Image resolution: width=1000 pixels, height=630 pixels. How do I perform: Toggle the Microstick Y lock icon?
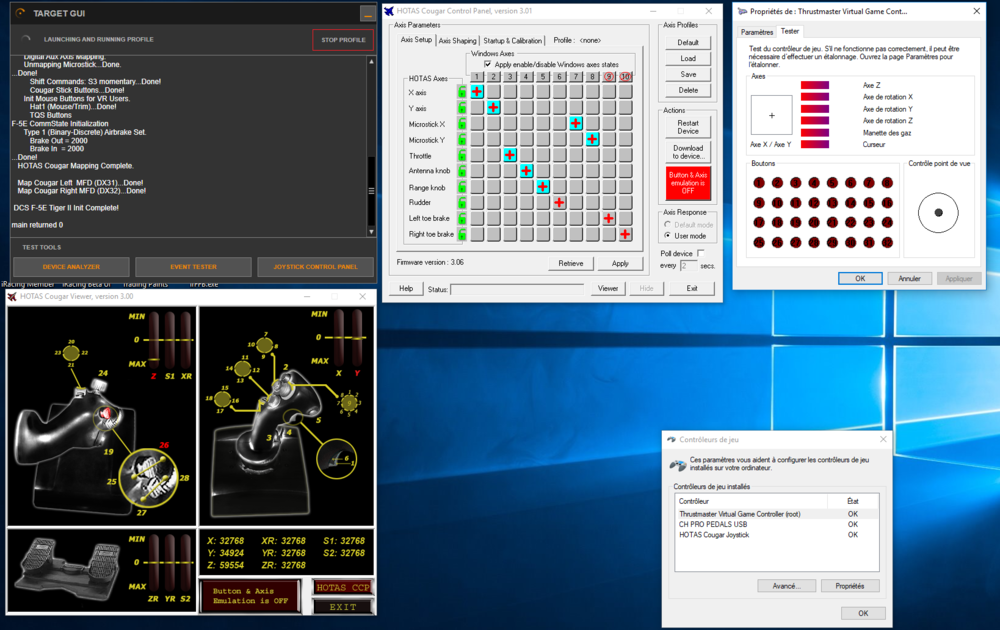pos(462,140)
